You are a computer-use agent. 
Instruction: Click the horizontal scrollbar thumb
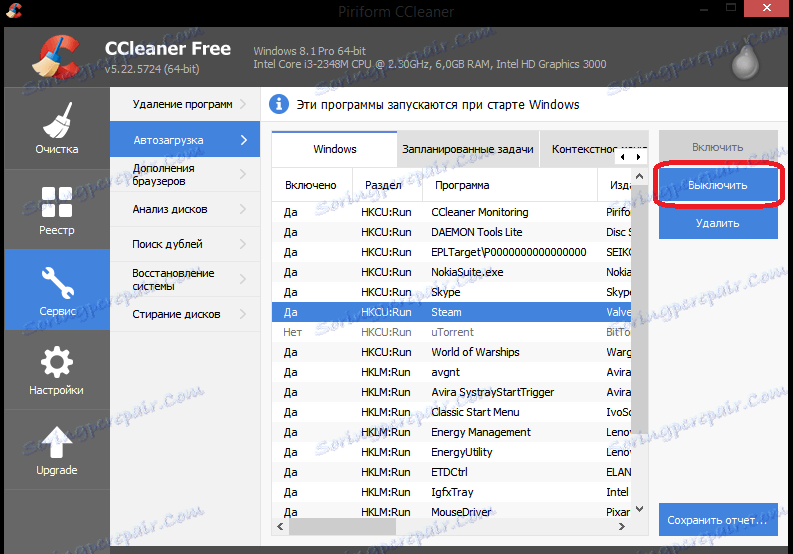342,527
